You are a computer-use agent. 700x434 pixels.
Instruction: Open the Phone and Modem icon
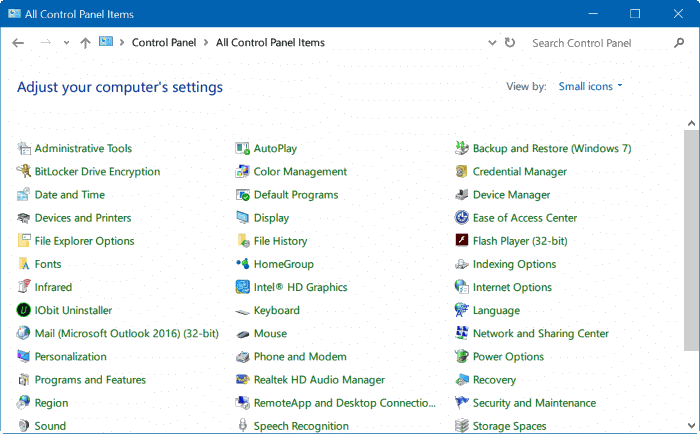tap(242, 356)
